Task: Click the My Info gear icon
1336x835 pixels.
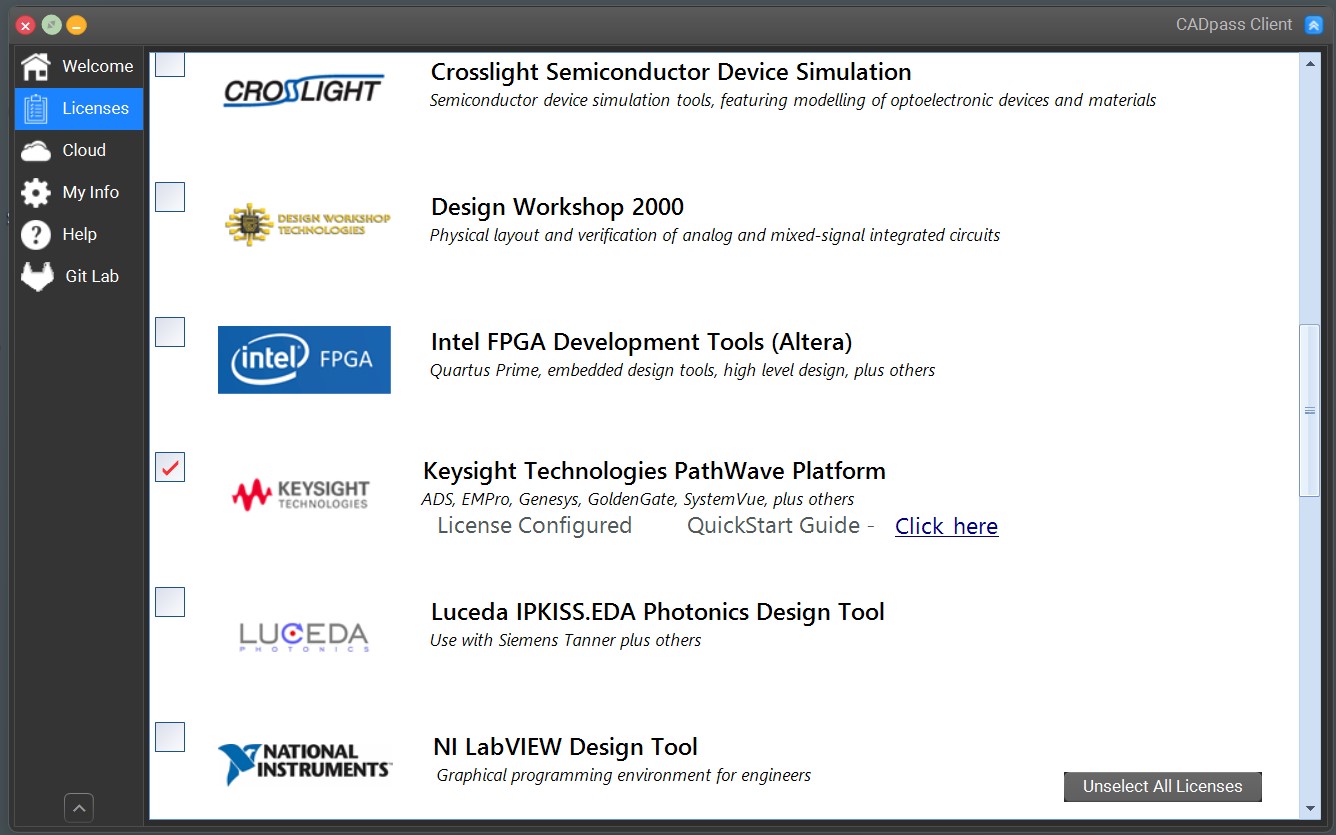Action: tap(36, 193)
